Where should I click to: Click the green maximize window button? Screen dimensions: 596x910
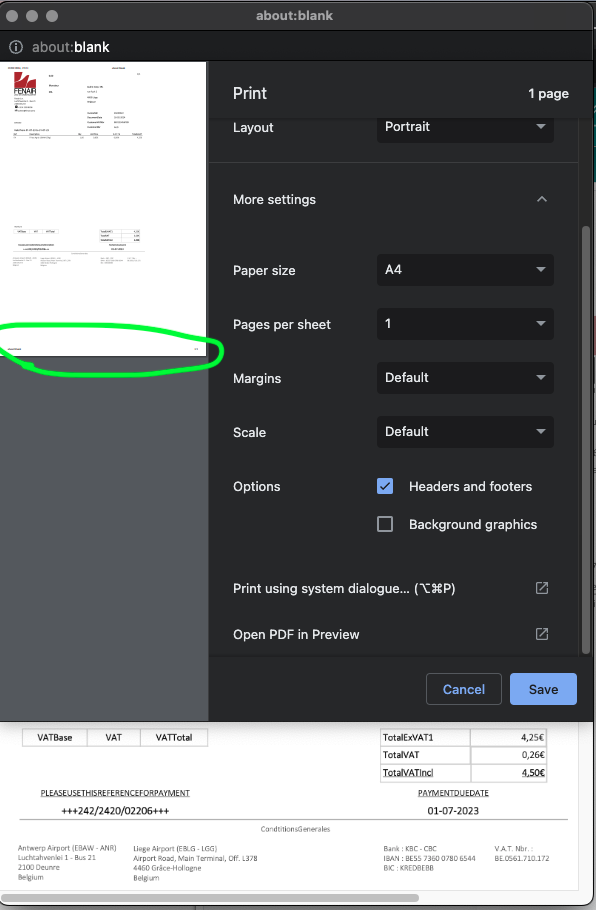point(52,16)
